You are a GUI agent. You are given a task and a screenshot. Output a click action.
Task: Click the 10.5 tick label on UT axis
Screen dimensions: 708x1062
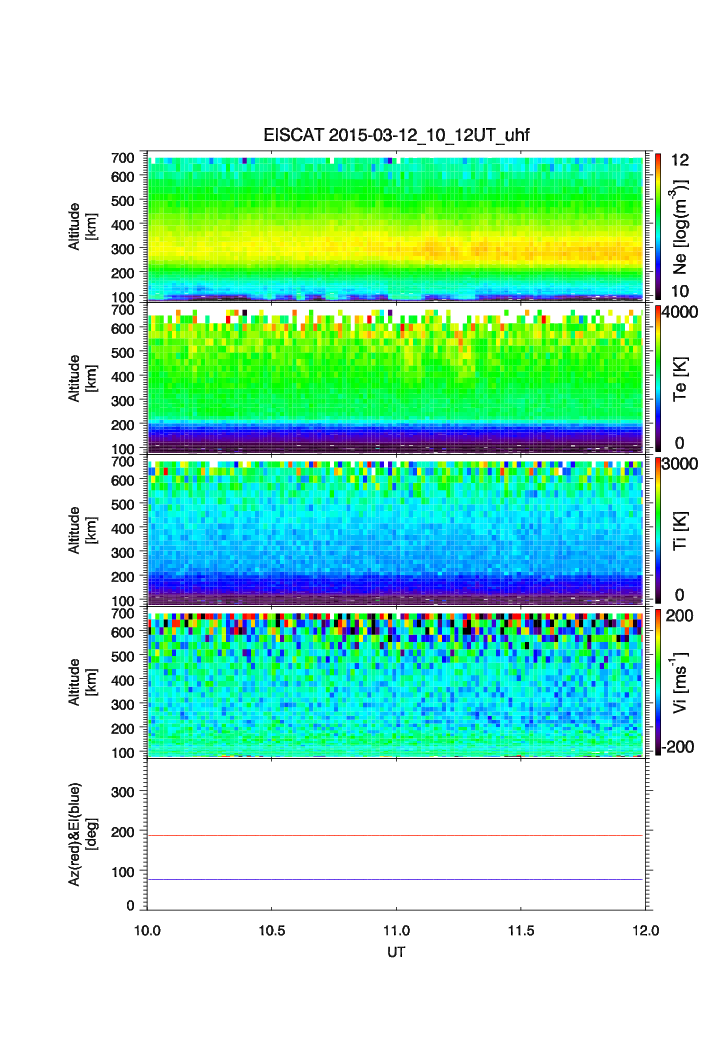pos(272,930)
